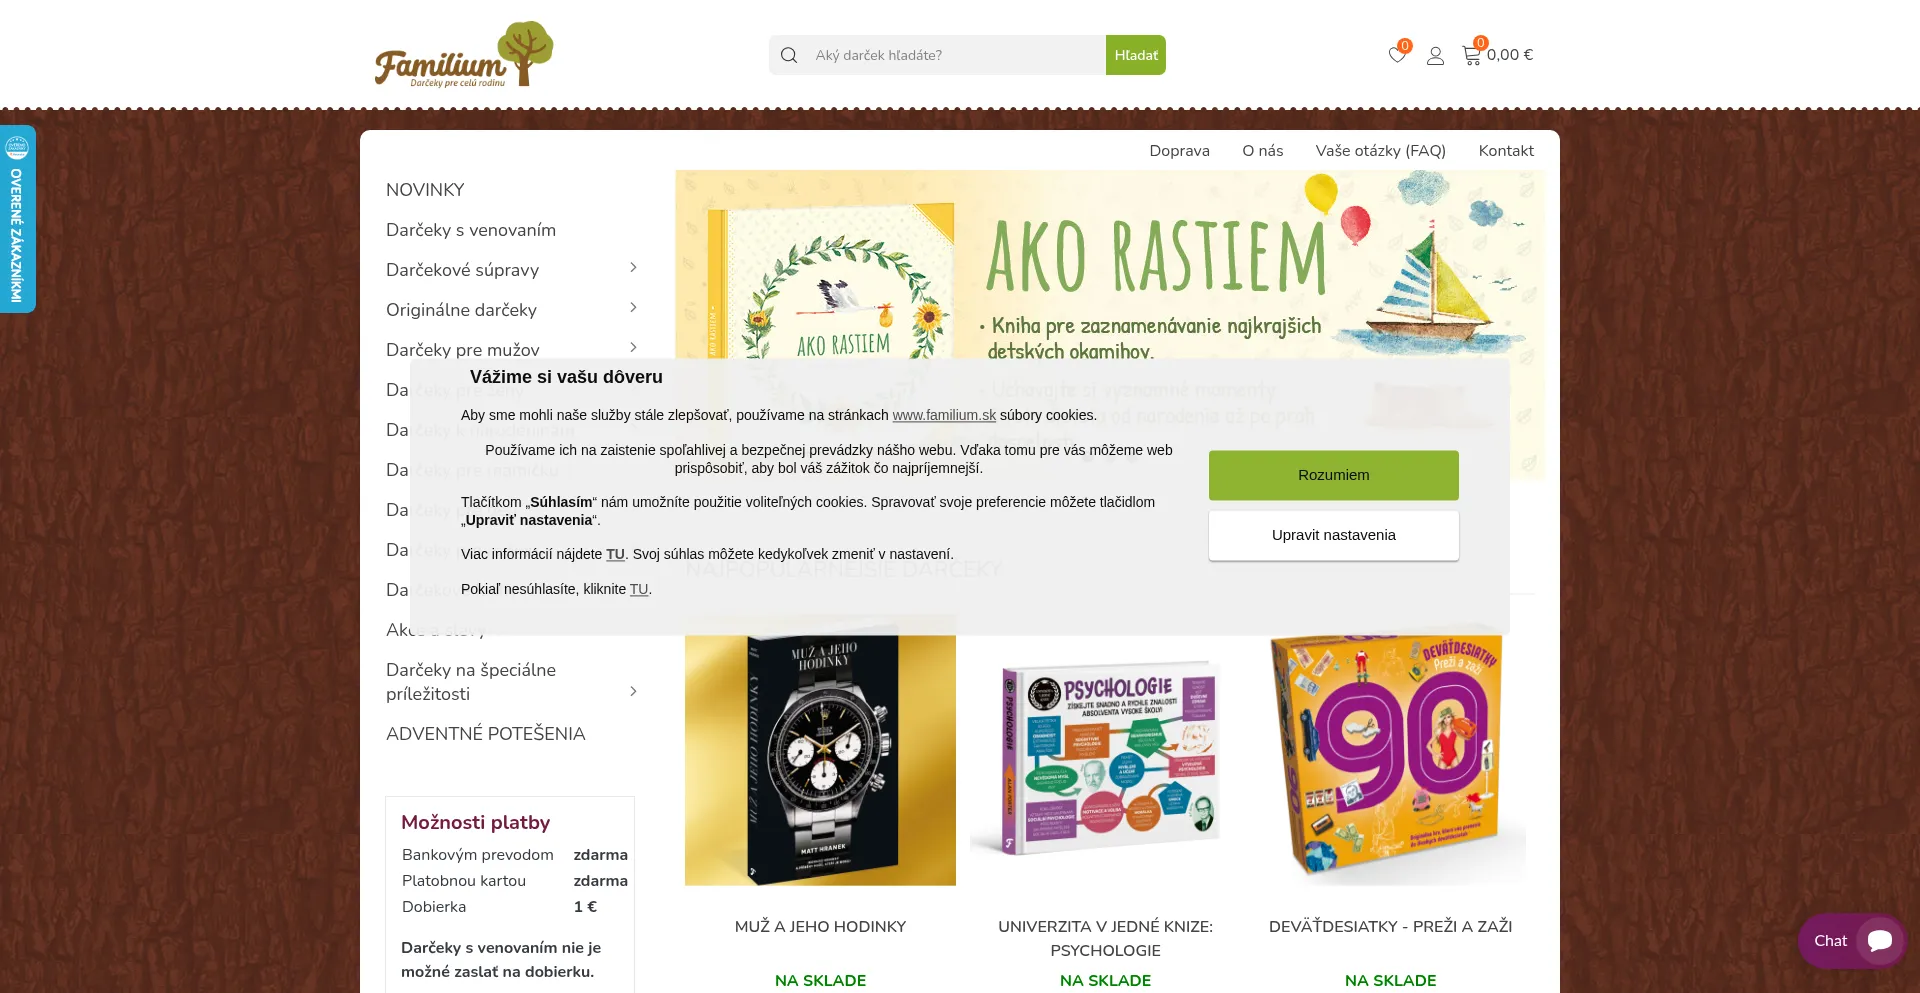Open the wishlist heart icon

[1397, 55]
